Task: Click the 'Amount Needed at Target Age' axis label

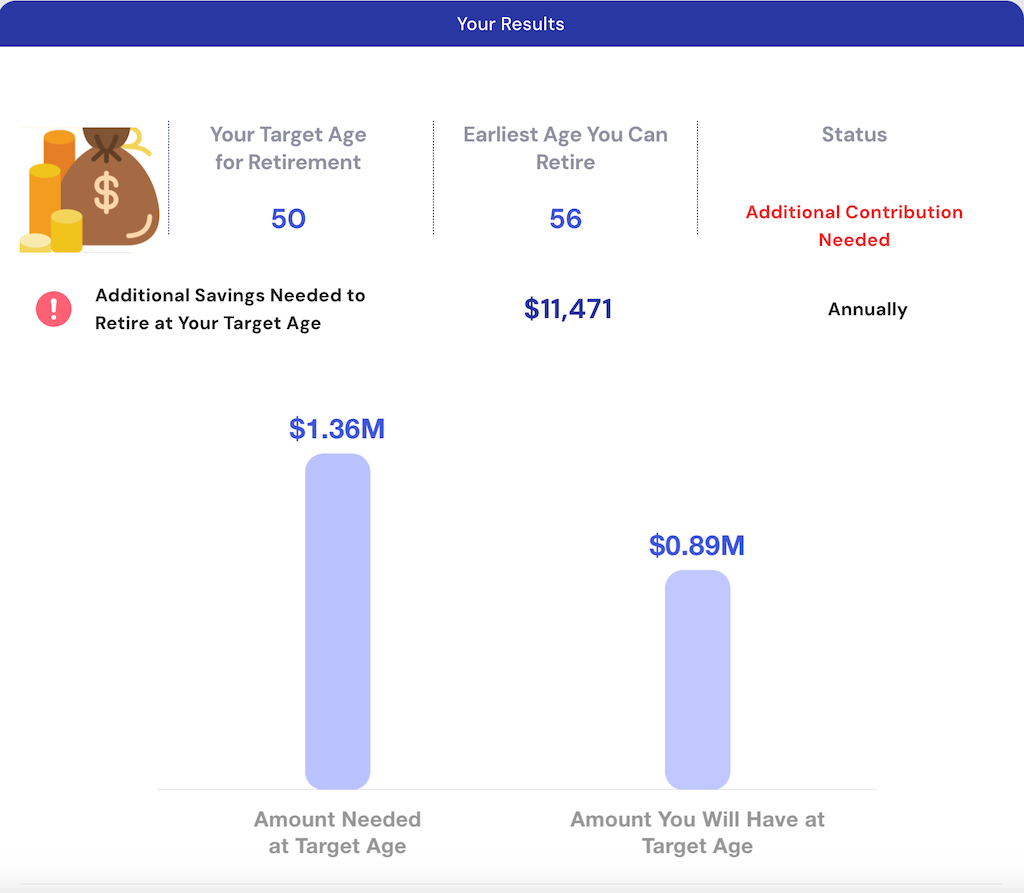Action: 337,832
